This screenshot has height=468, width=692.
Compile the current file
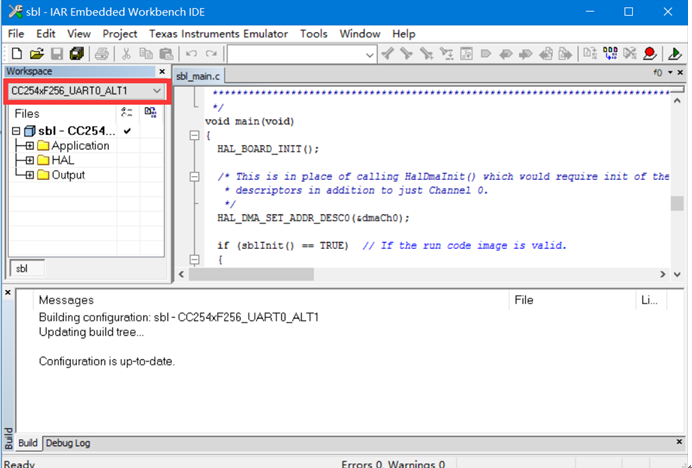590,54
